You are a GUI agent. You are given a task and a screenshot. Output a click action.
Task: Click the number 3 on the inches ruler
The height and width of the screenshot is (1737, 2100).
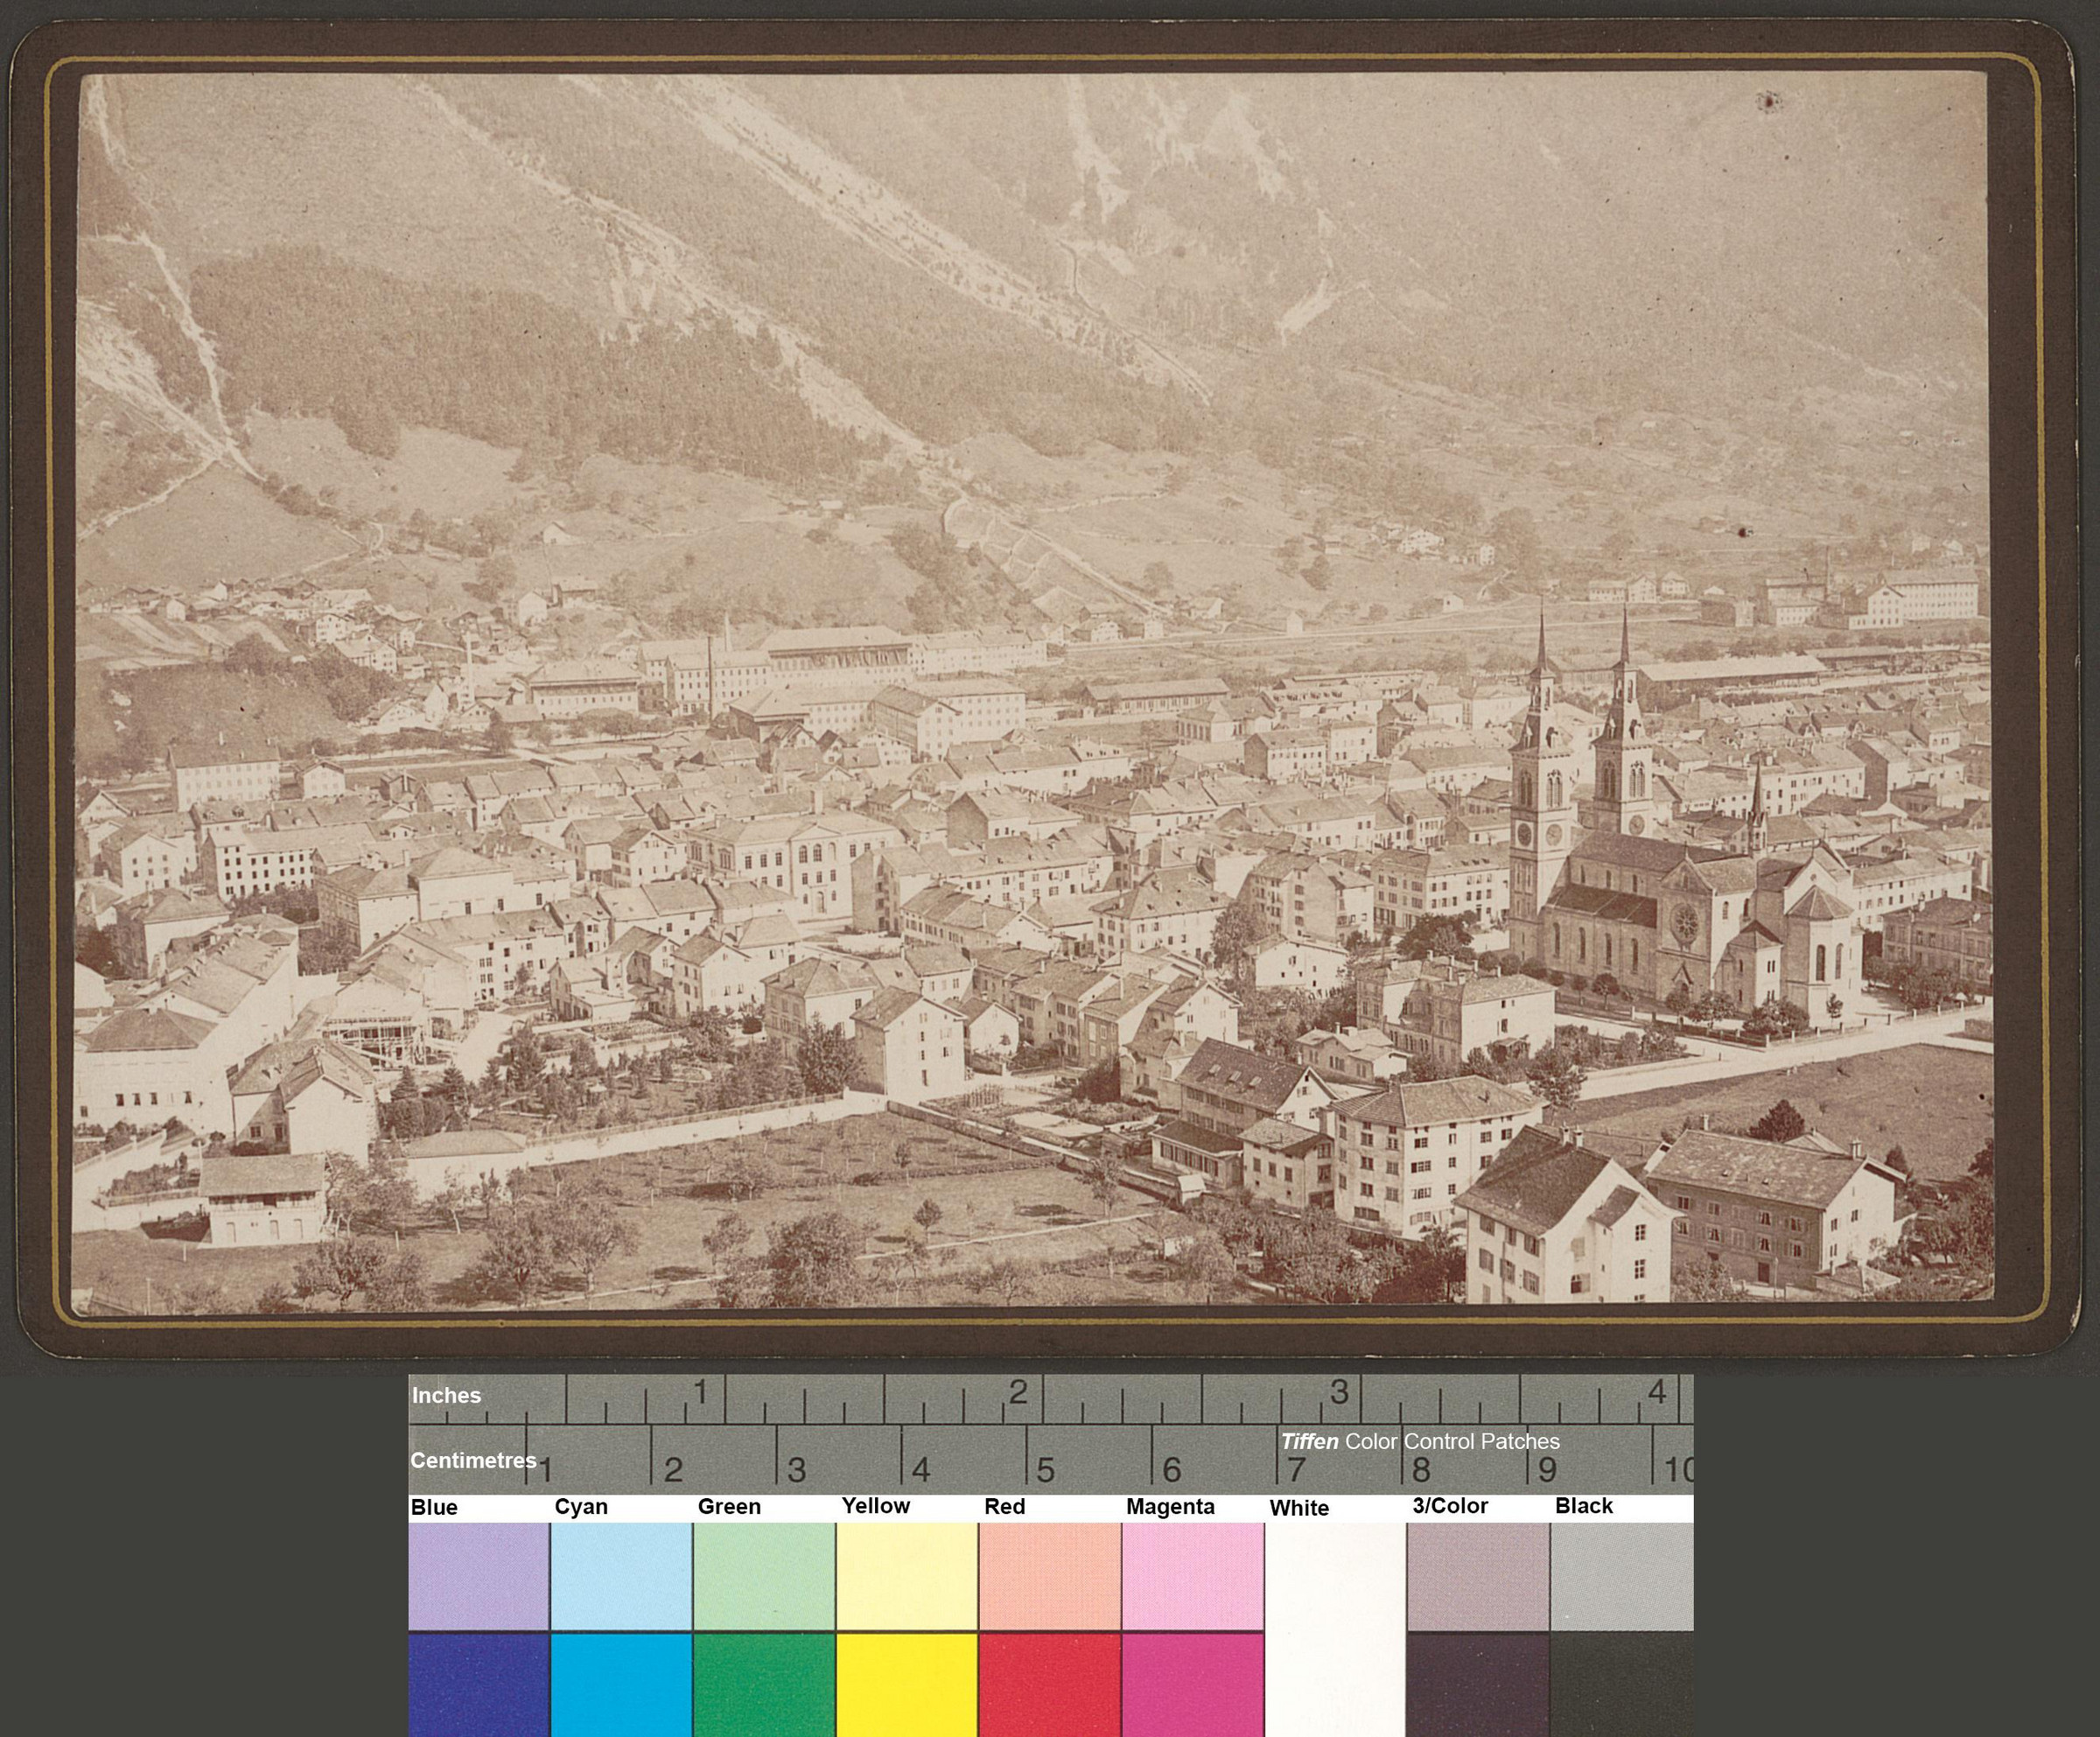pos(1338,1391)
